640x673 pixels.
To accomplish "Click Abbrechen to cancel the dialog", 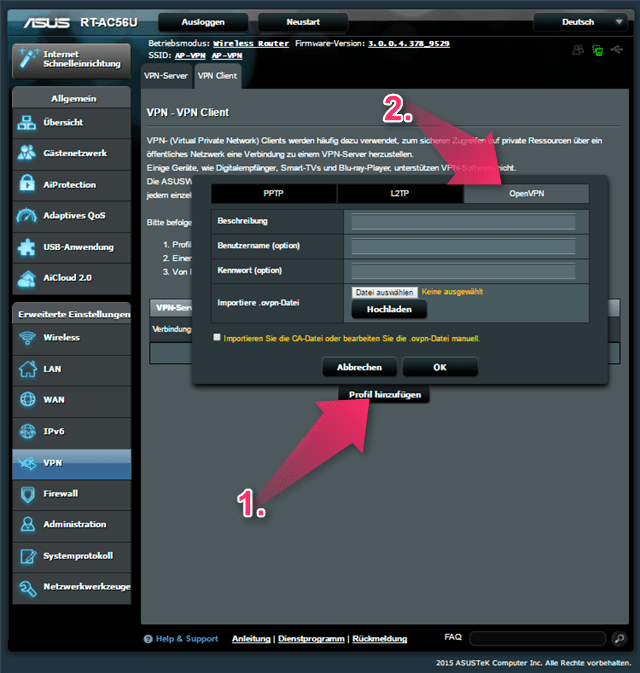I will (359, 367).
